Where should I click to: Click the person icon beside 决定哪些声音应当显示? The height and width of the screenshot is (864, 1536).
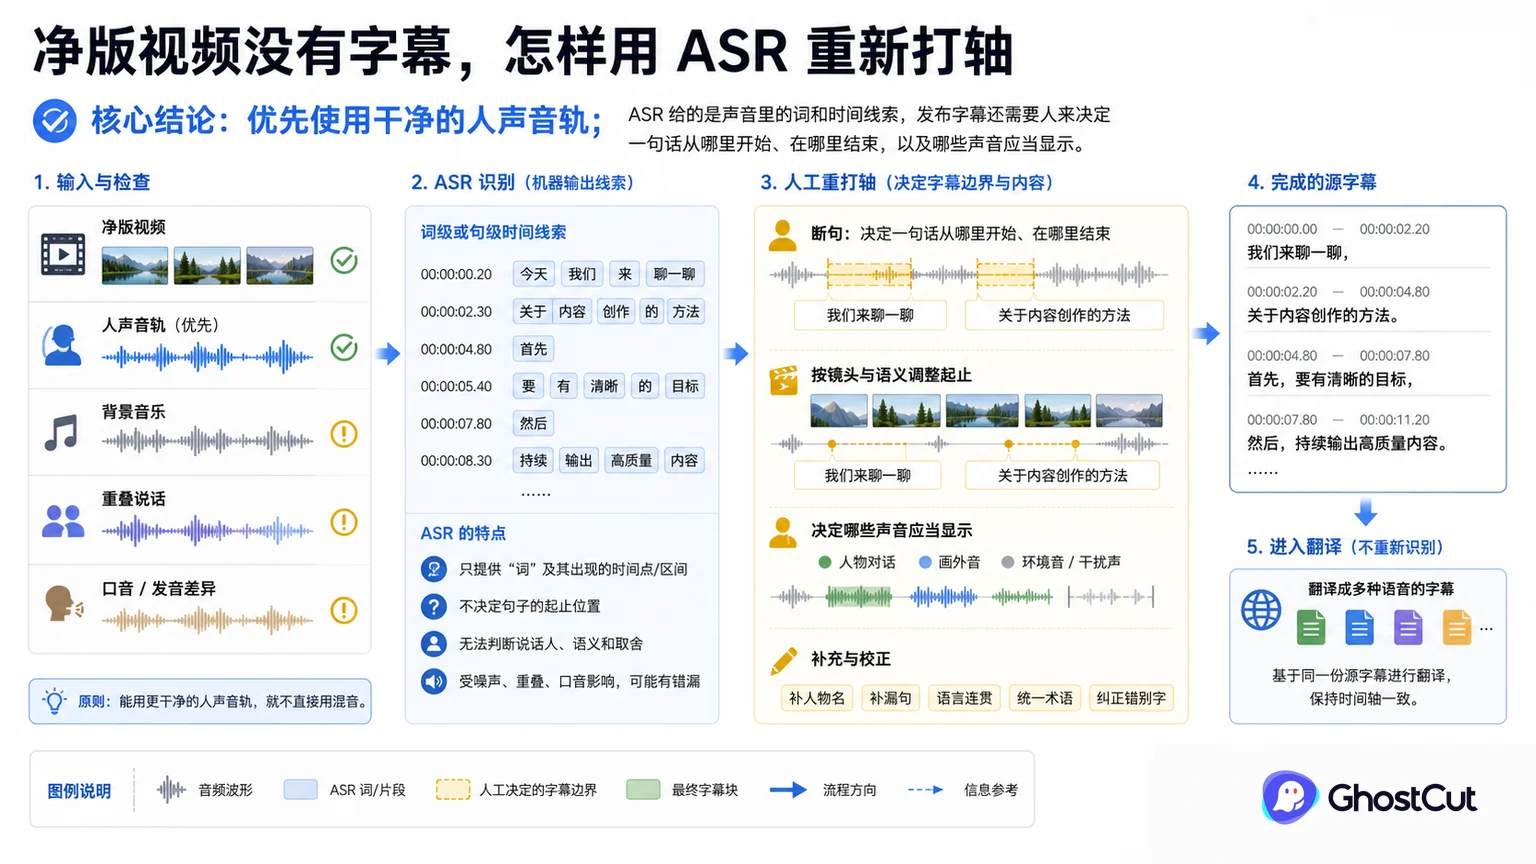click(x=783, y=532)
